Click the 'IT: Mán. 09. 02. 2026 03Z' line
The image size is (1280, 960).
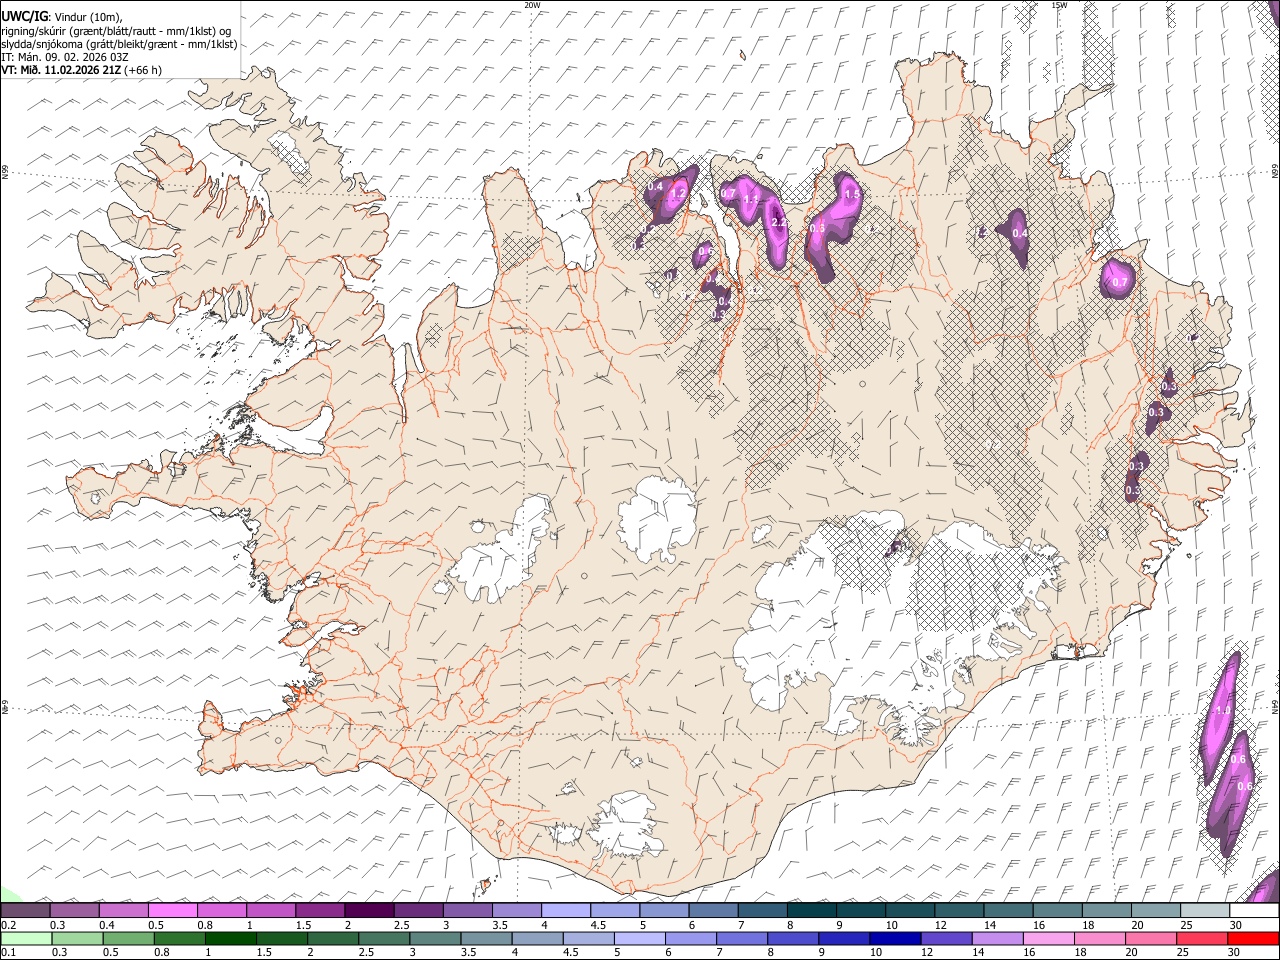point(65,57)
